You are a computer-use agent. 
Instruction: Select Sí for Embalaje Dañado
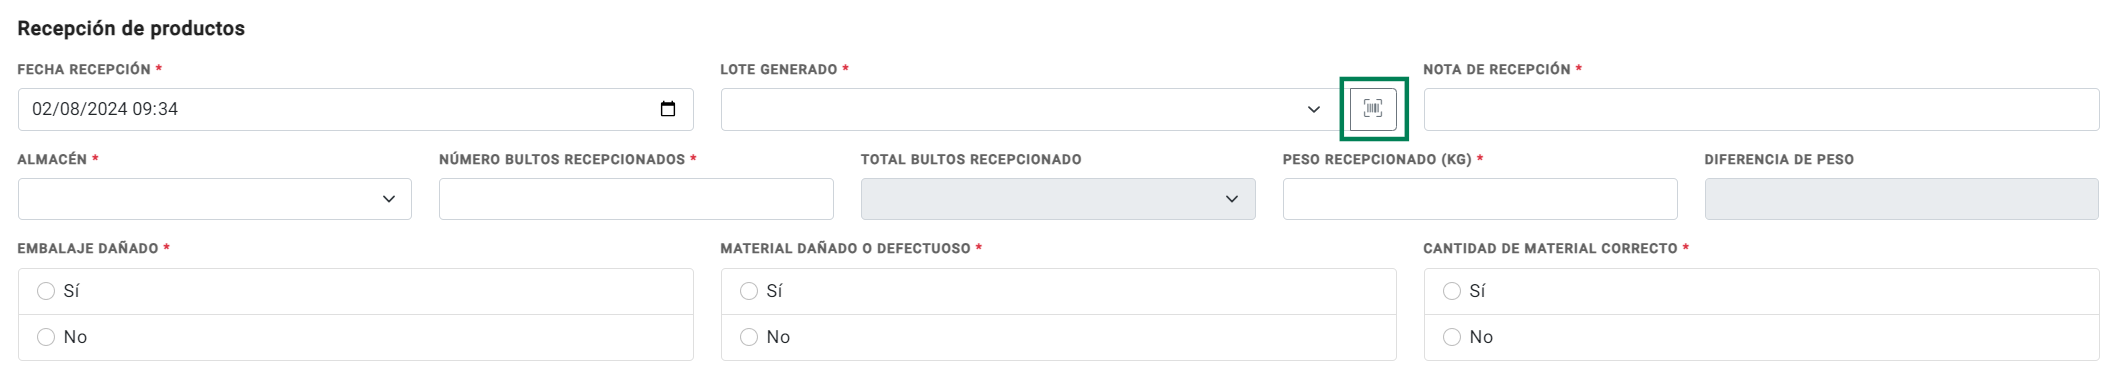click(x=46, y=291)
